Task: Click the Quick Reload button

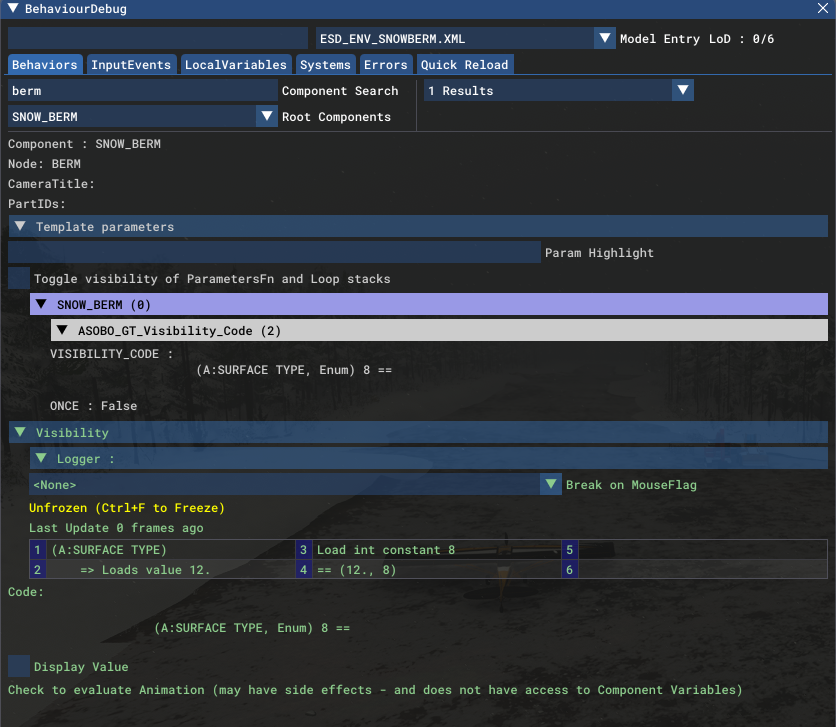Action: (x=465, y=64)
